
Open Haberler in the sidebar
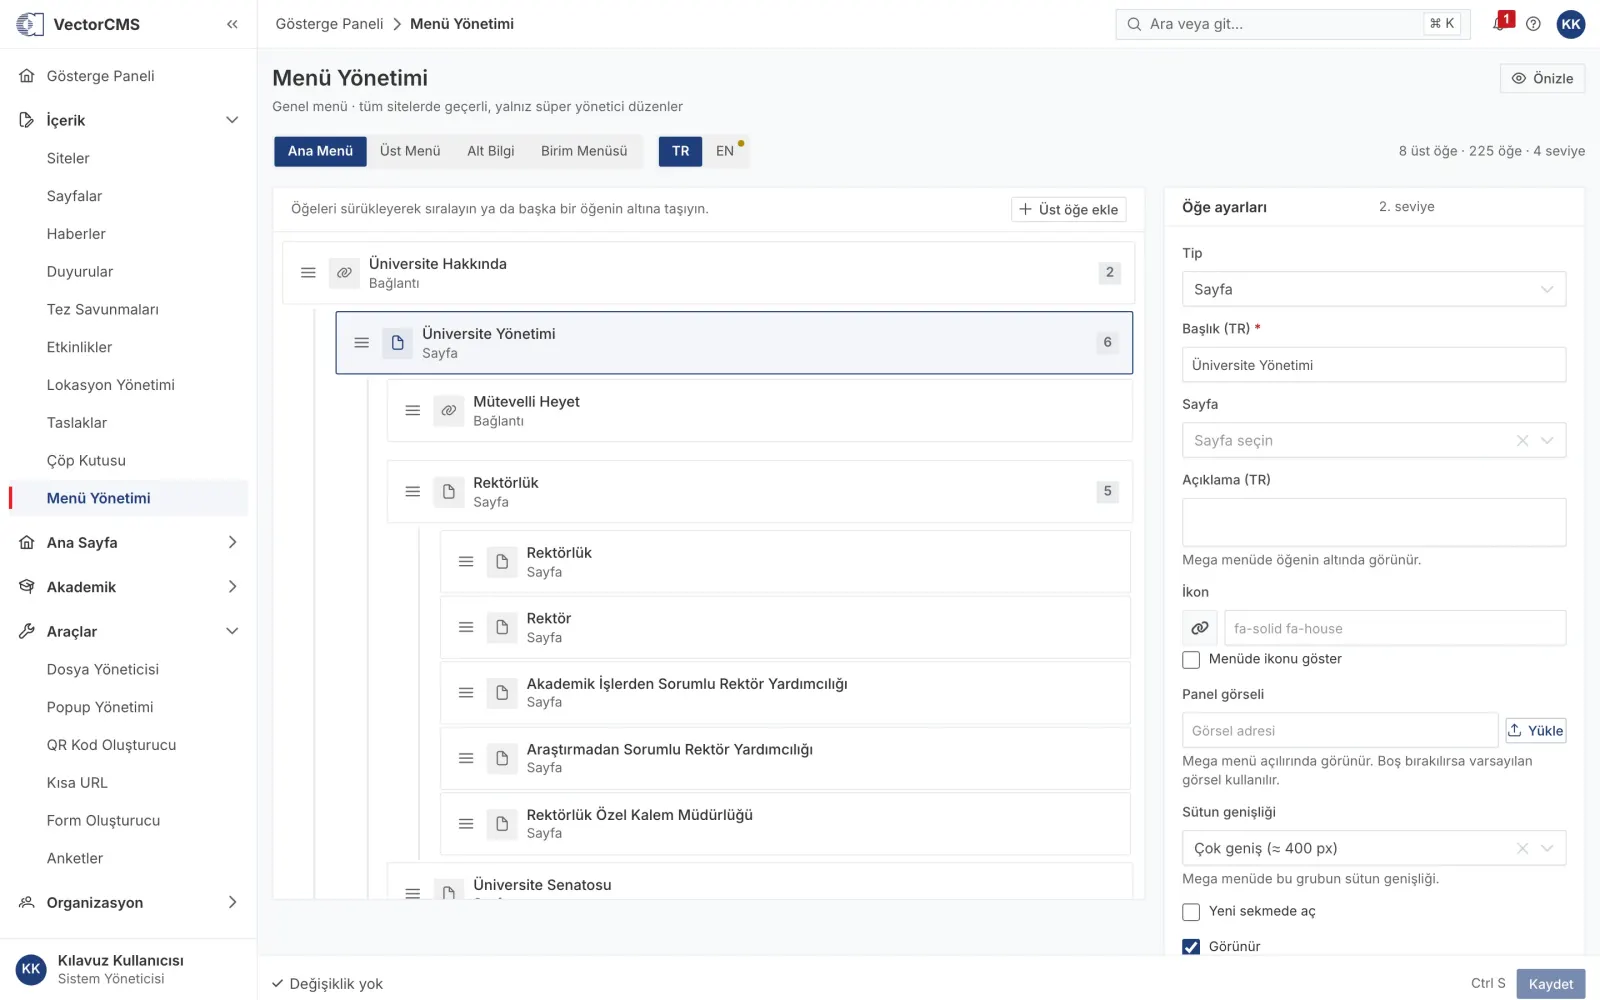tap(76, 234)
